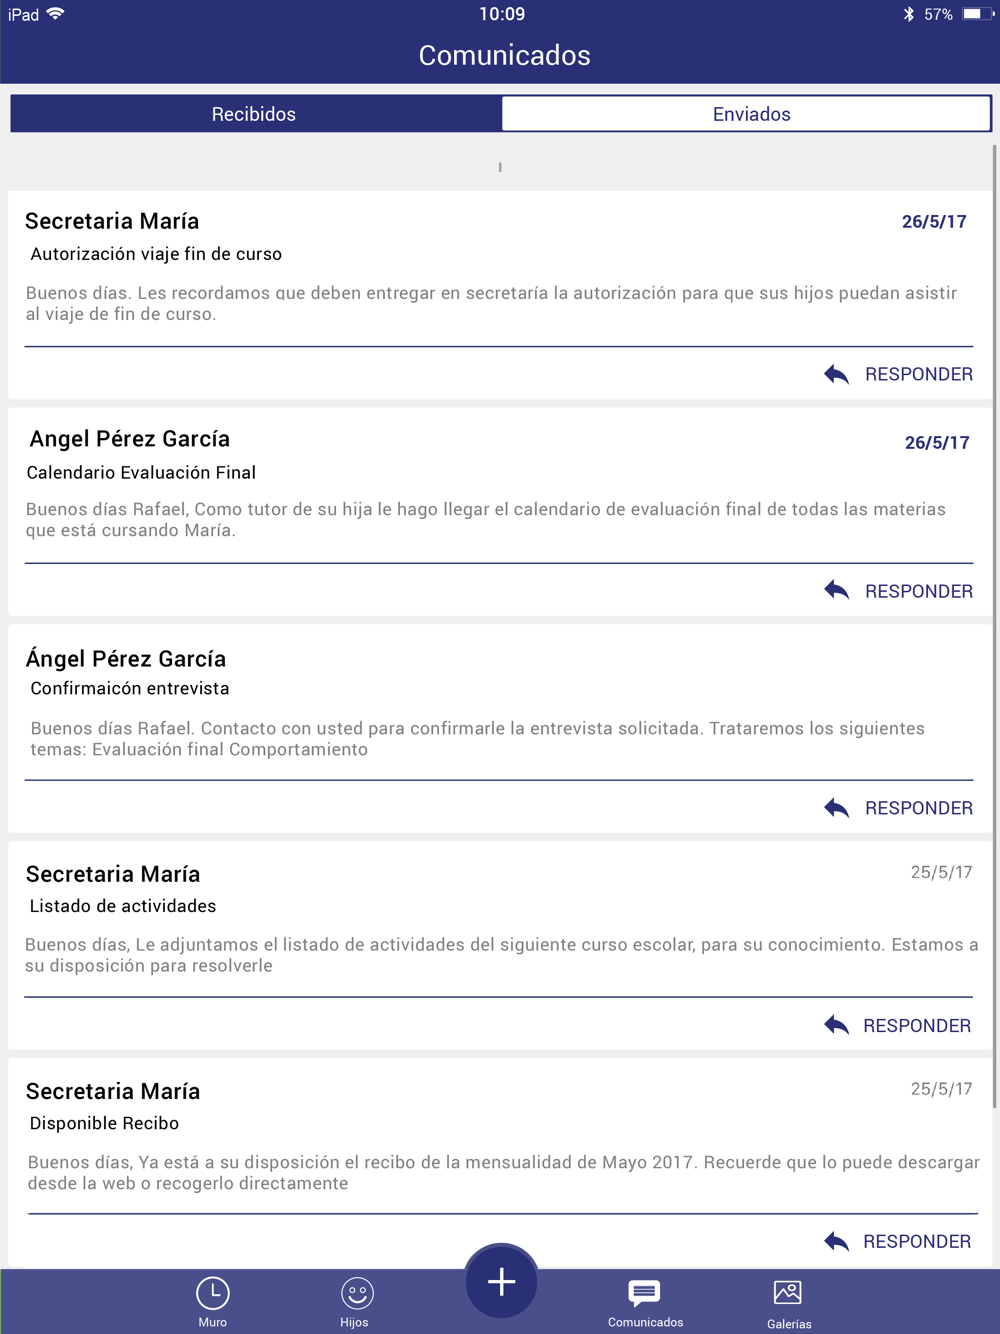Click reply arrow for Listado de actividades
The image size is (1000, 1334).
click(x=837, y=1024)
